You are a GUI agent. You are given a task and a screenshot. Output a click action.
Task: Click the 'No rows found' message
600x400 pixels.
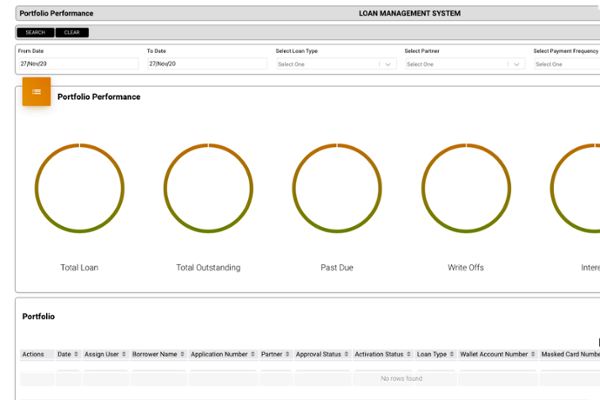[x=401, y=378]
